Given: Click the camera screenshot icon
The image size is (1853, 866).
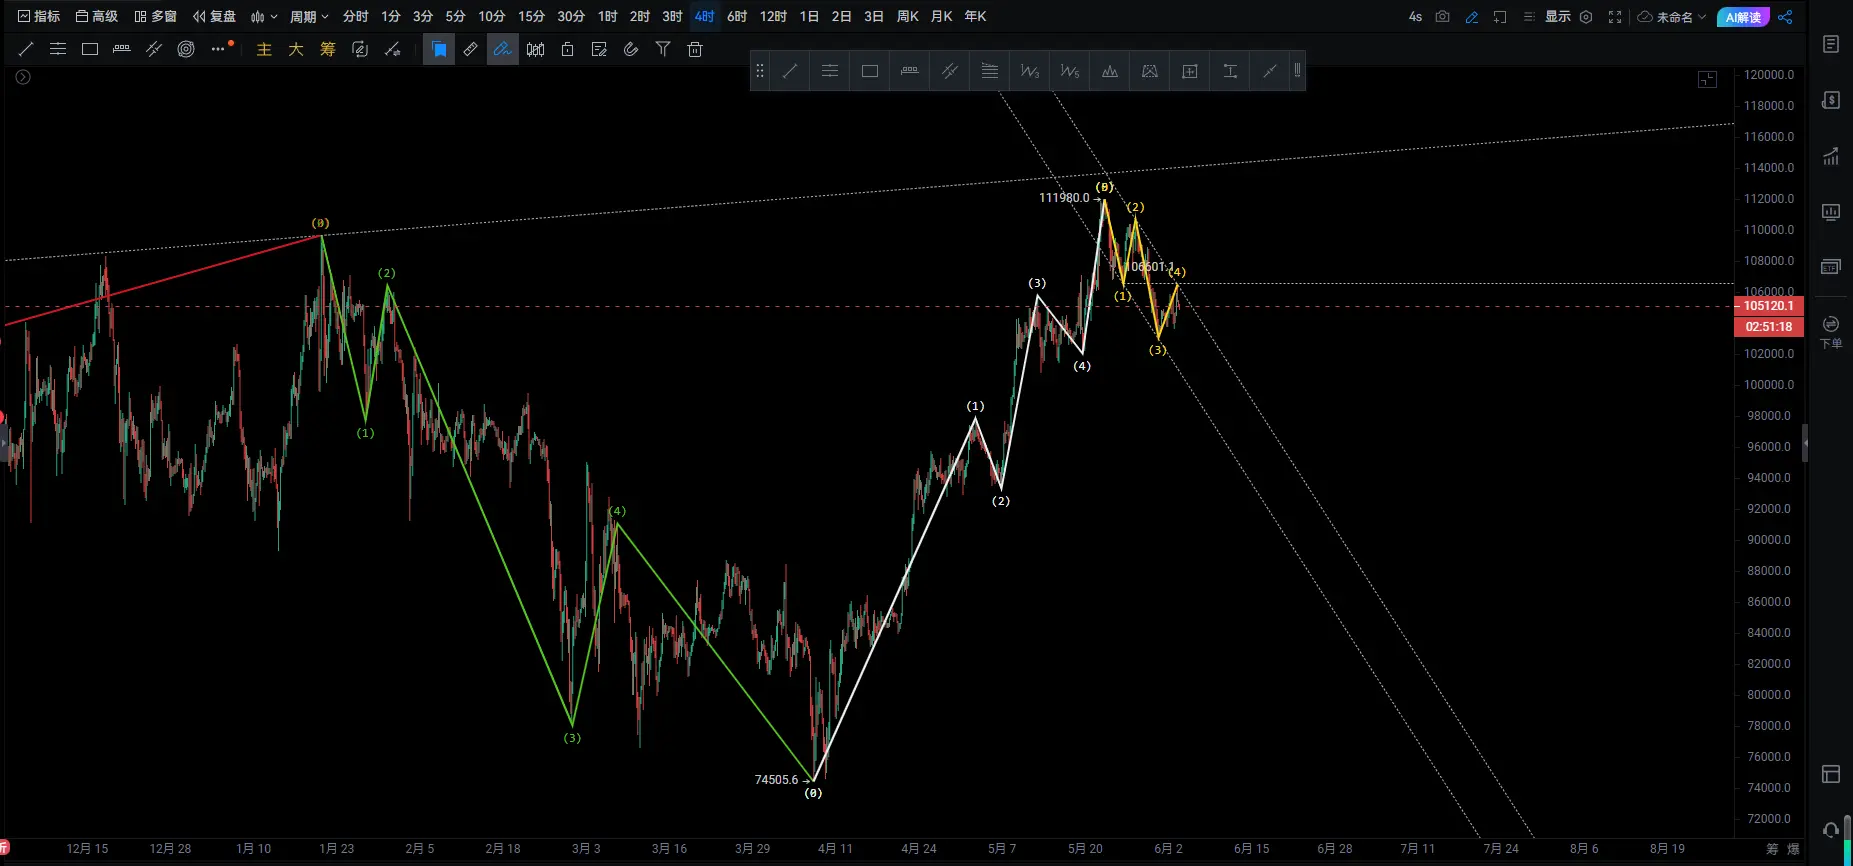Looking at the screenshot, I should [1442, 17].
